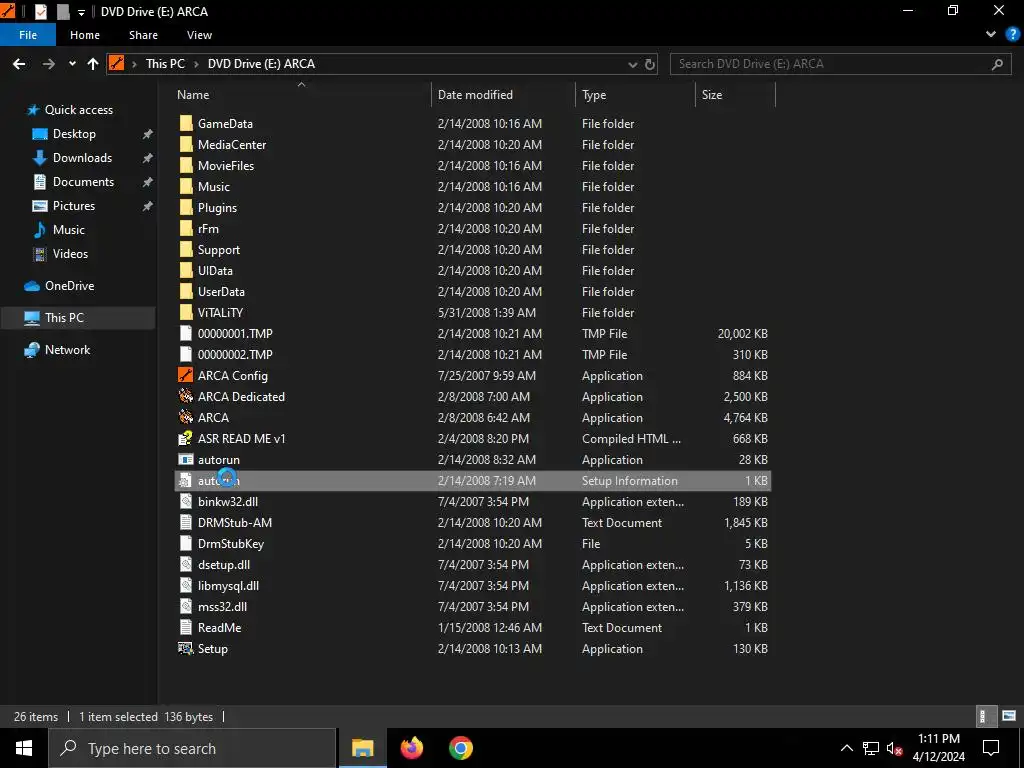Open Explorer help question mark
Screen dimensions: 1024x768
point(1012,35)
